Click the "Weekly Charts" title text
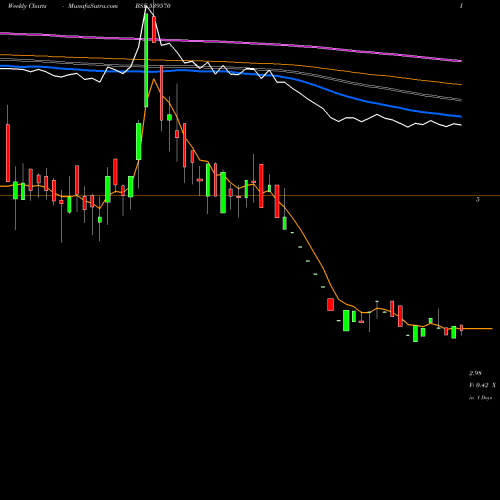This screenshot has width=500, height=500. (x=27, y=6)
